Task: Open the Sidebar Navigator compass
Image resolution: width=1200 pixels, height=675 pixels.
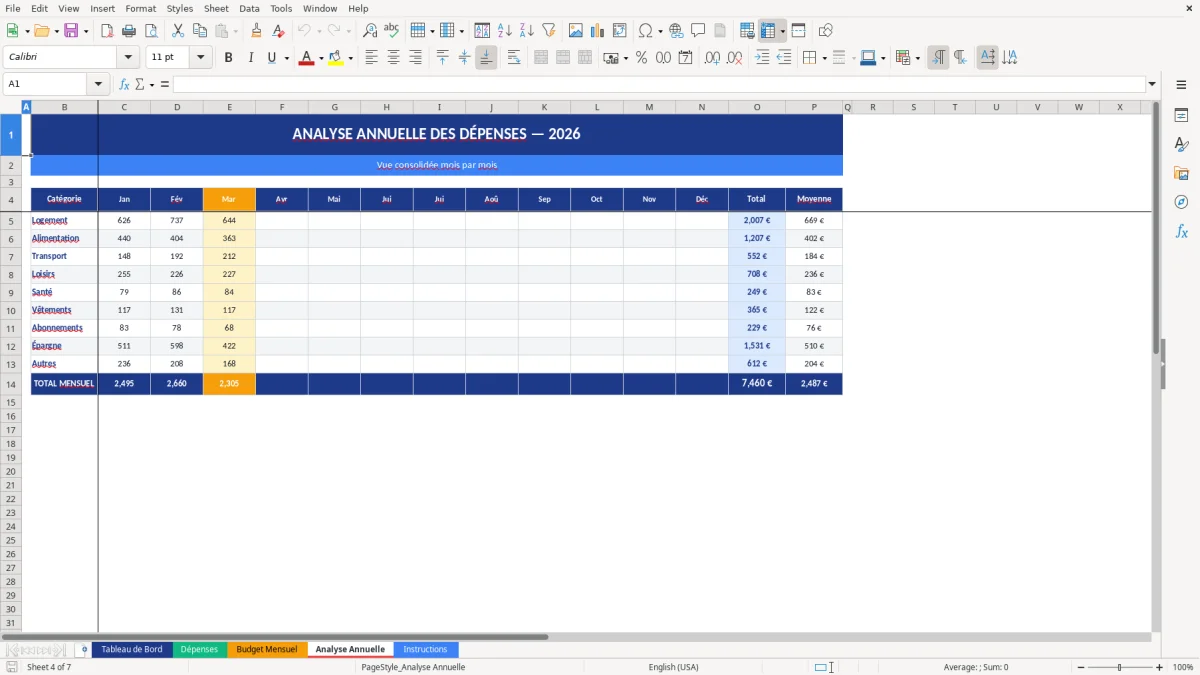Action: pyautogui.click(x=1182, y=203)
